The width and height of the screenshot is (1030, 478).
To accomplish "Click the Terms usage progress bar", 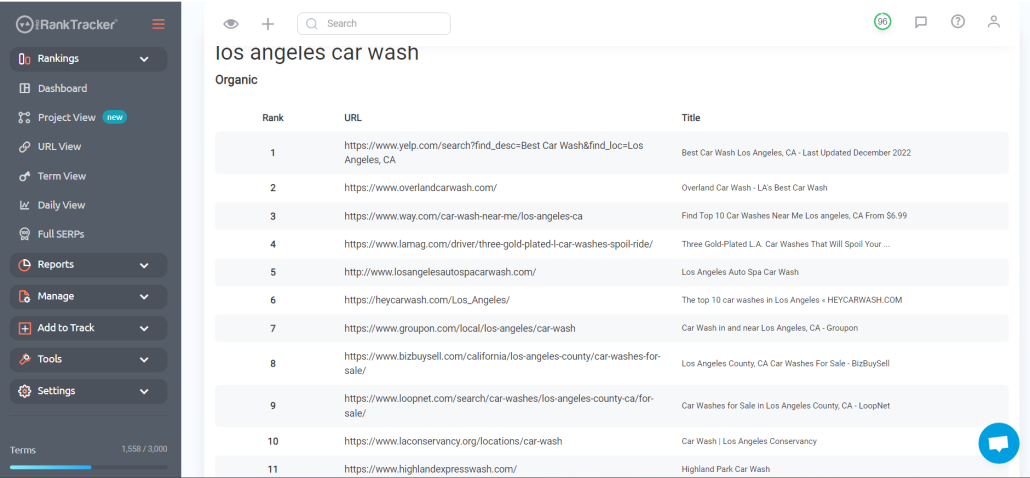I will tap(89, 467).
